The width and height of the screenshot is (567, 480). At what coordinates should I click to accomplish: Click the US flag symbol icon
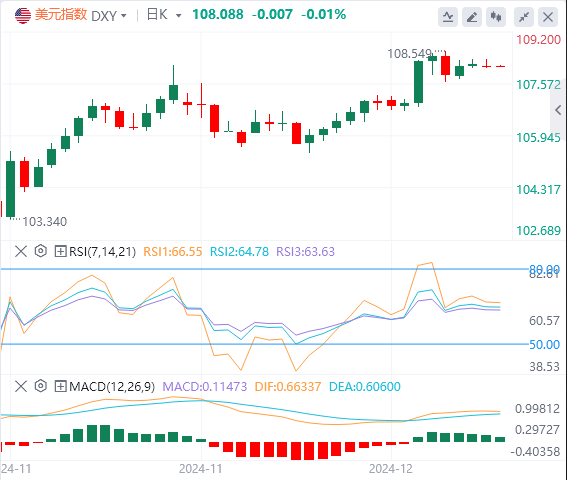click(23, 16)
